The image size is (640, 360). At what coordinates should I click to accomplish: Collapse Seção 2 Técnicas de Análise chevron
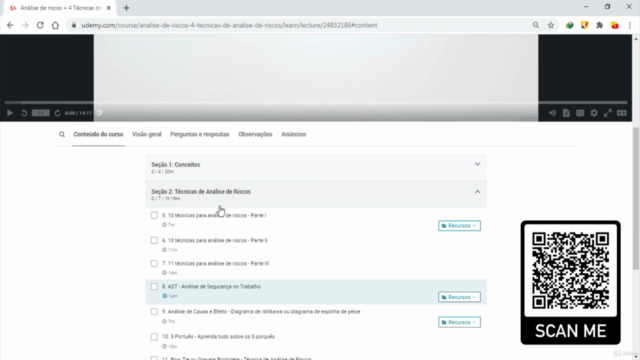(x=477, y=191)
